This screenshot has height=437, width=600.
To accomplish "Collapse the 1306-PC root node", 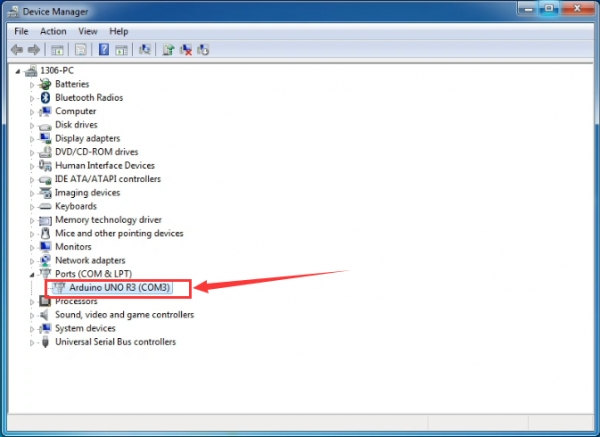I will 19,71.
